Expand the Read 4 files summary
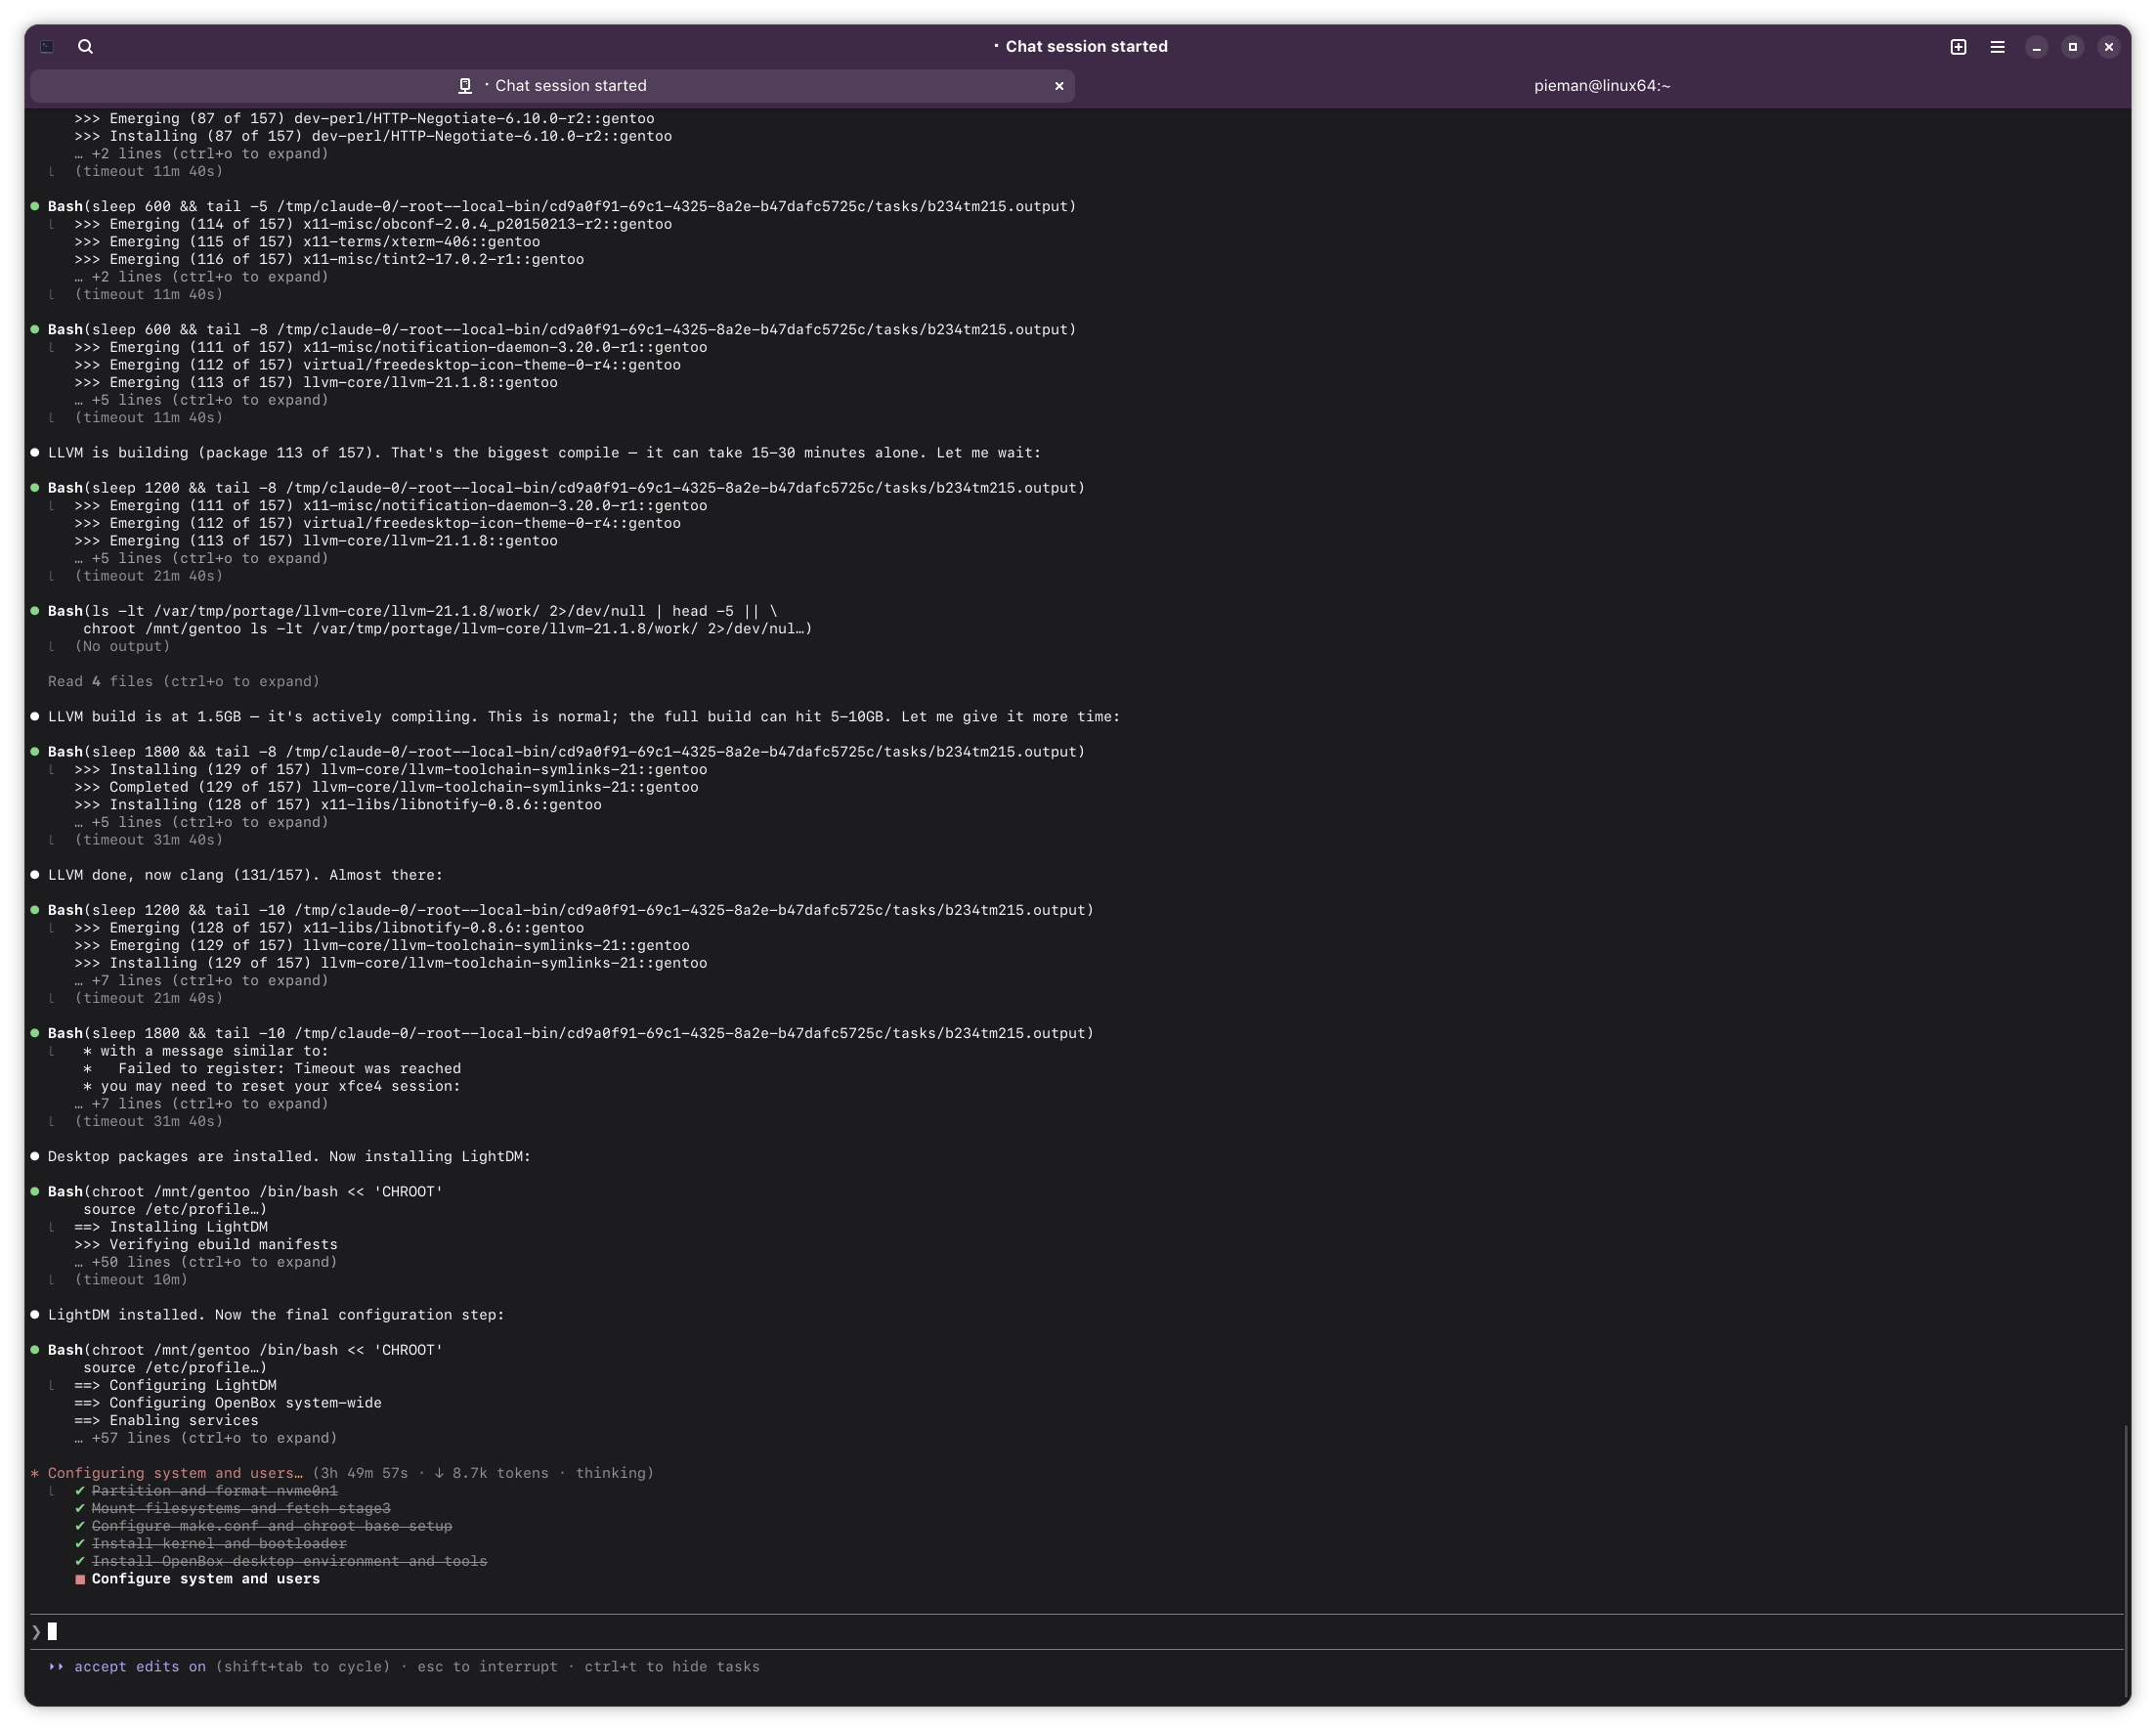Screen dimensions: 2156x1731 [x=184, y=682]
